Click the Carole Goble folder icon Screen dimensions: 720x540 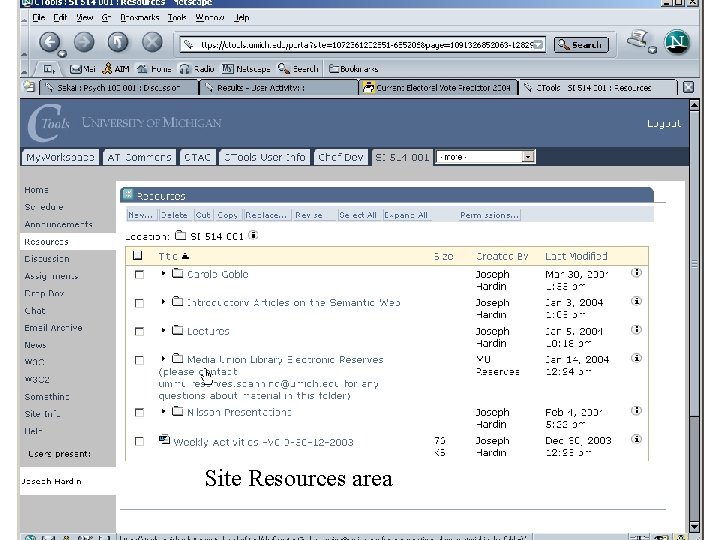pos(177,273)
